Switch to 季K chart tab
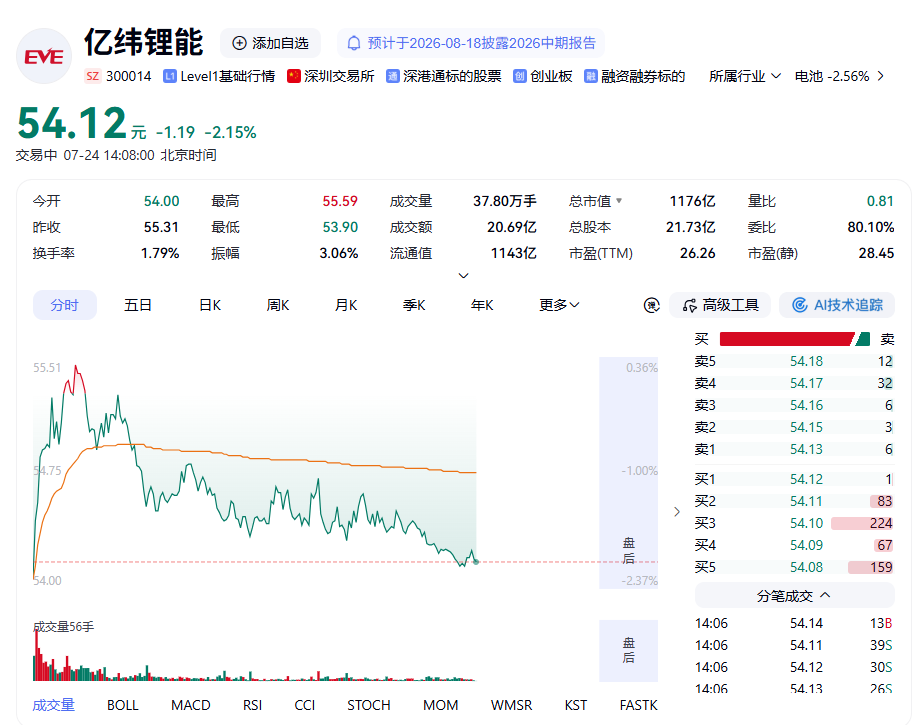 click(414, 305)
